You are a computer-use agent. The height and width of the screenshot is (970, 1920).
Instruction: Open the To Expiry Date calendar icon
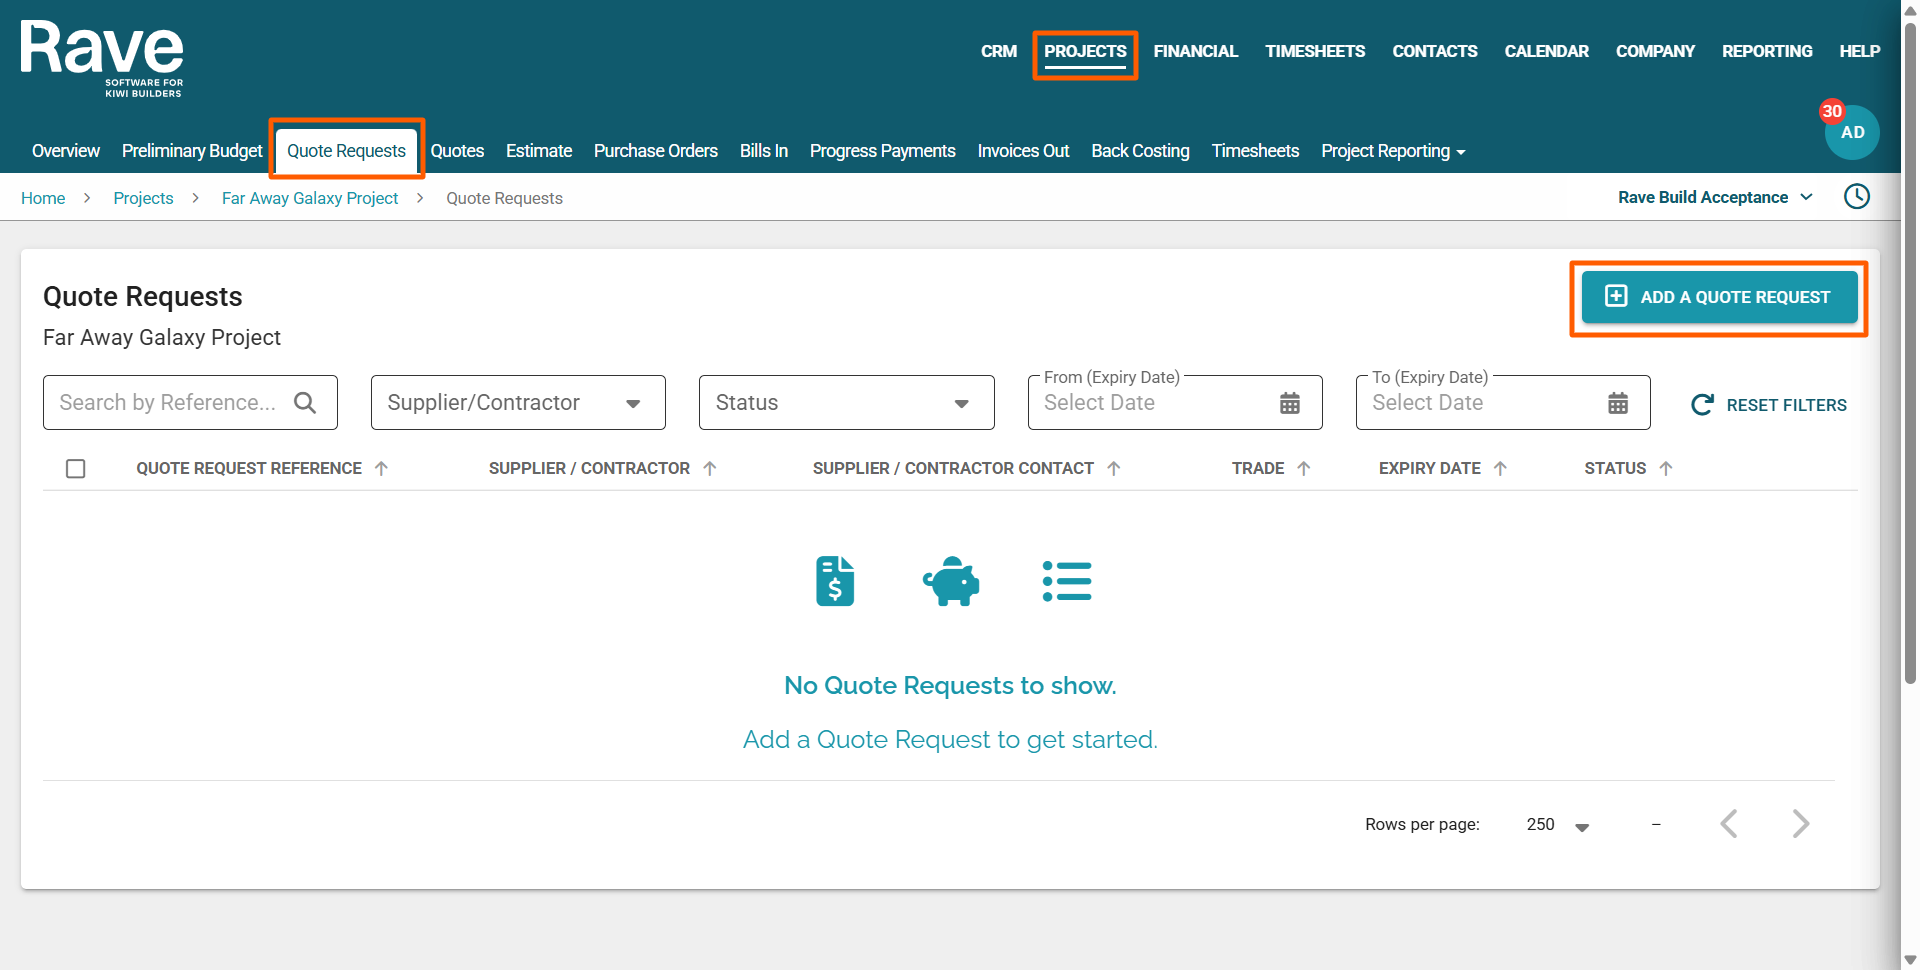[1617, 403]
